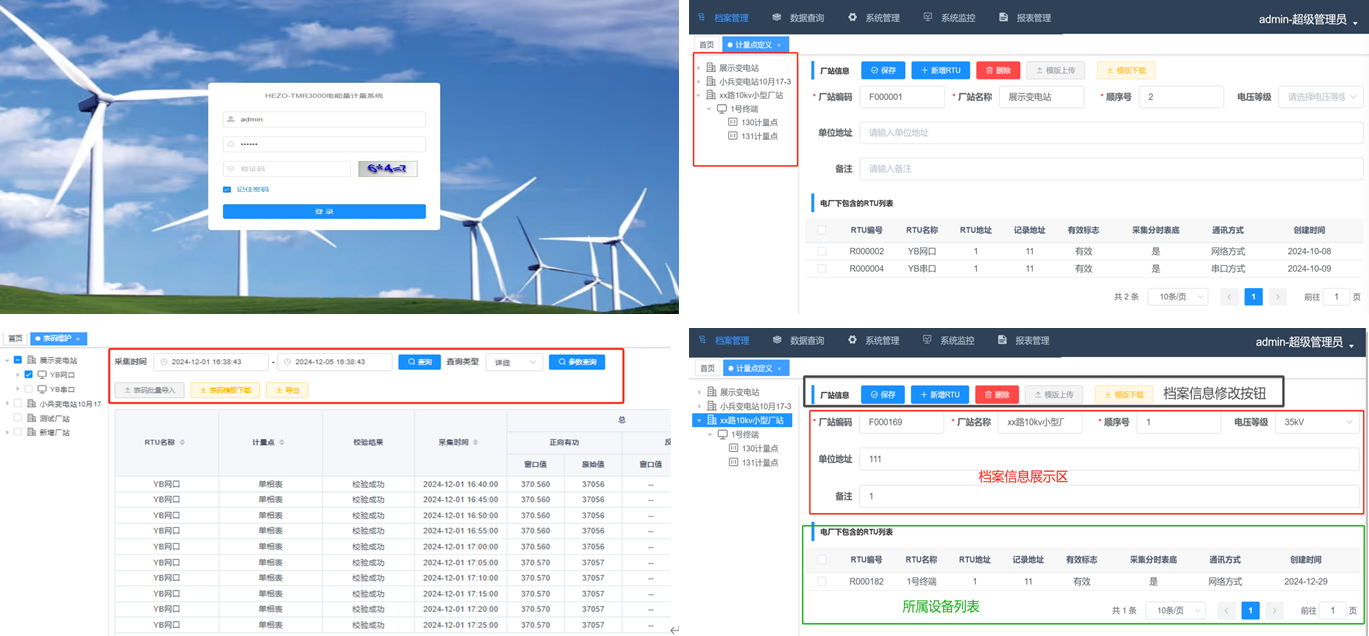Toggle the 记住密码 remember password checkbox
The image size is (1369, 636).
coord(227,189)
